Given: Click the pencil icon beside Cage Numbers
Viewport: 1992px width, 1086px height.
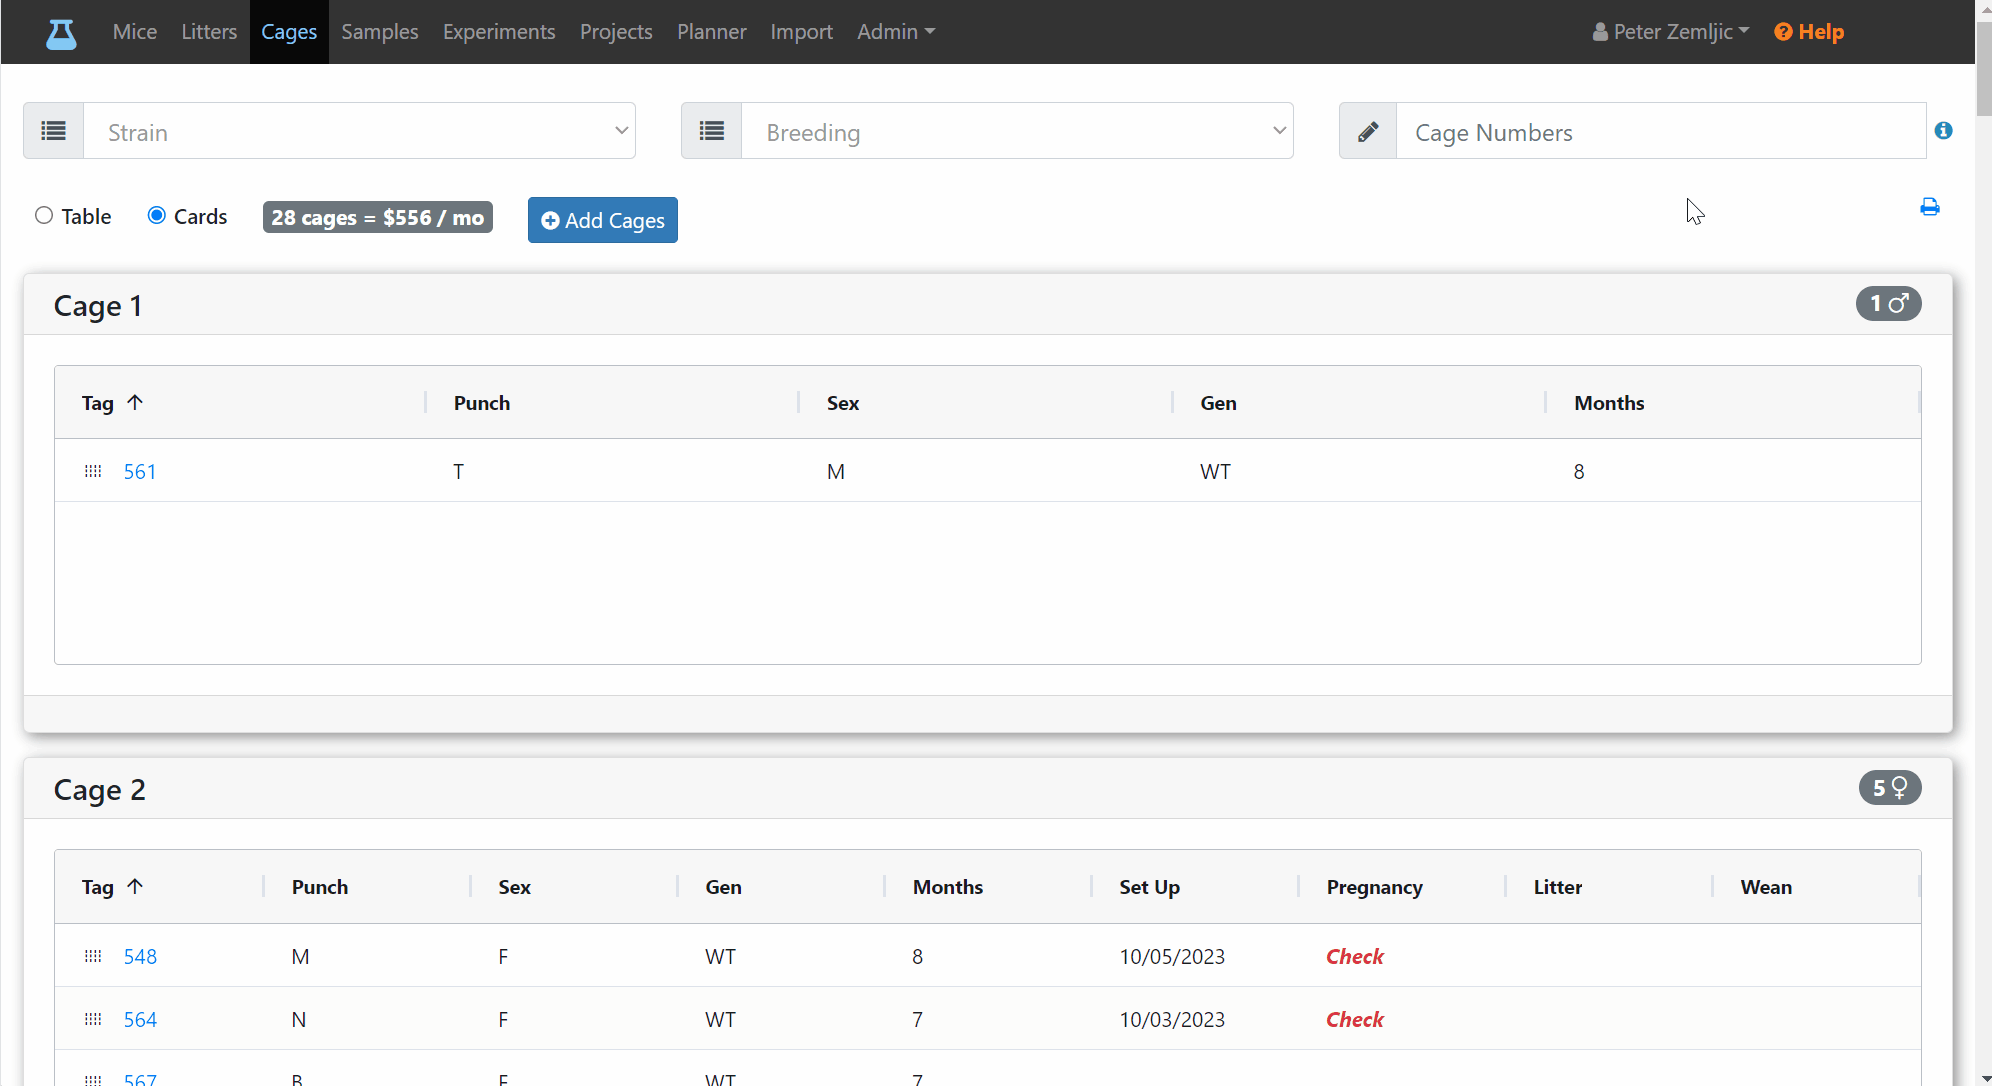Looking at the screenshot, I should (x=1368, y=131).
